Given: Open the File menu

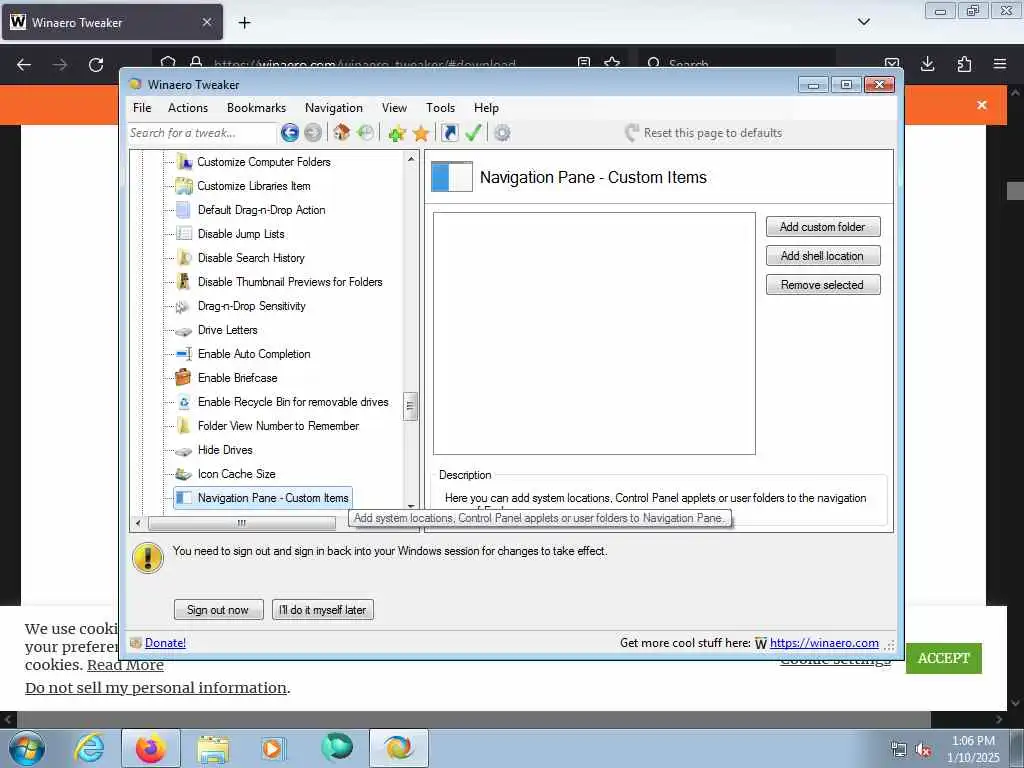Looking at the screenshot, I should (x=142, y=108).
